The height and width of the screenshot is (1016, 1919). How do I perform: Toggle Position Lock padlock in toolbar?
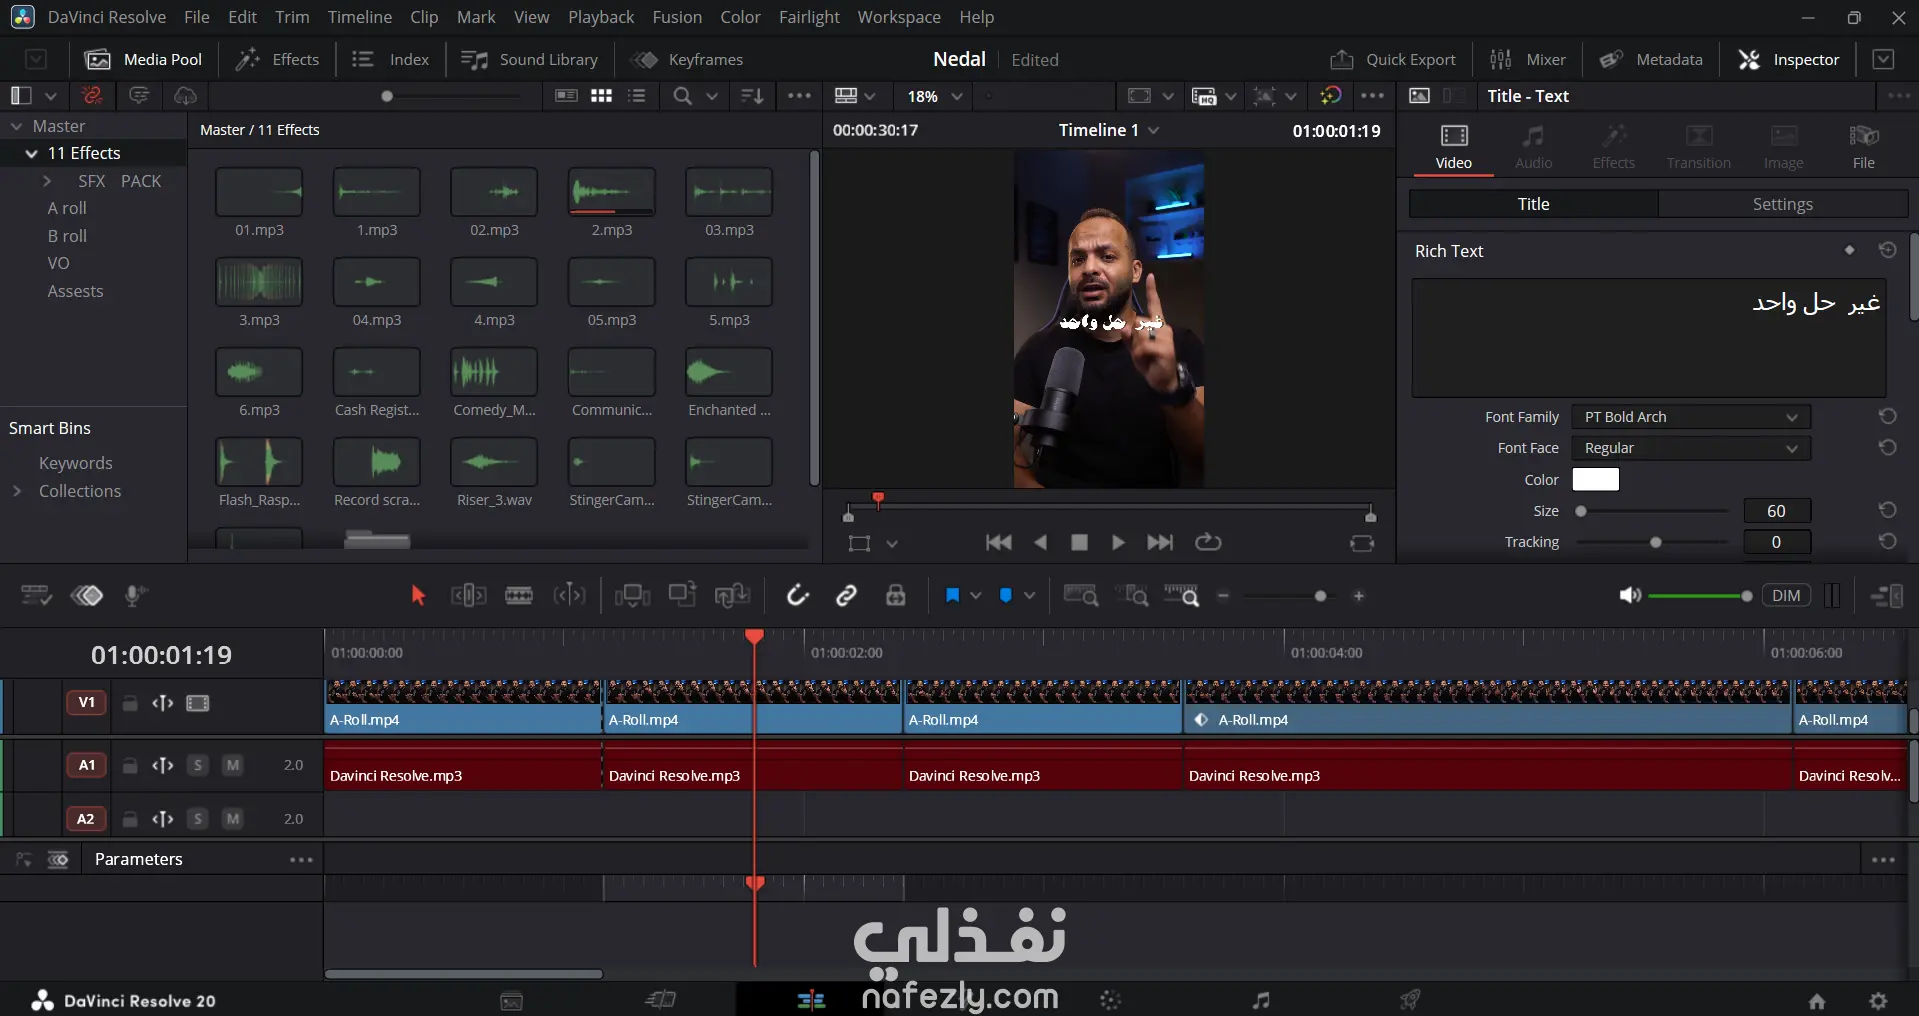point(896,596)
